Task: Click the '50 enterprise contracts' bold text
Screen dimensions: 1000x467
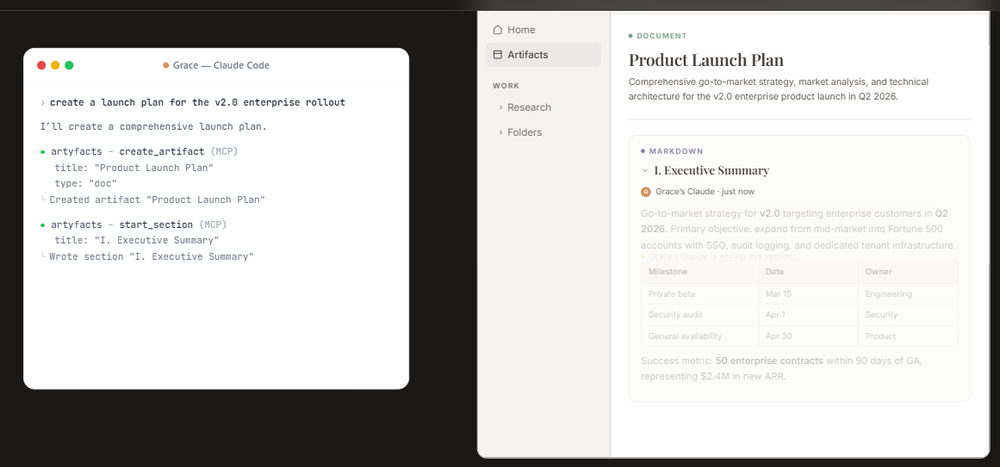Action: point(769,361)
